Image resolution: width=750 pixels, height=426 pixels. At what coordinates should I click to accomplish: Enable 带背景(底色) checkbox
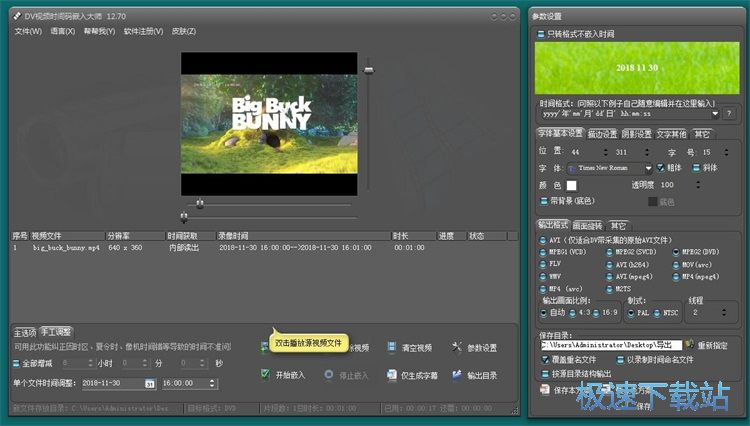pos(544,201)
